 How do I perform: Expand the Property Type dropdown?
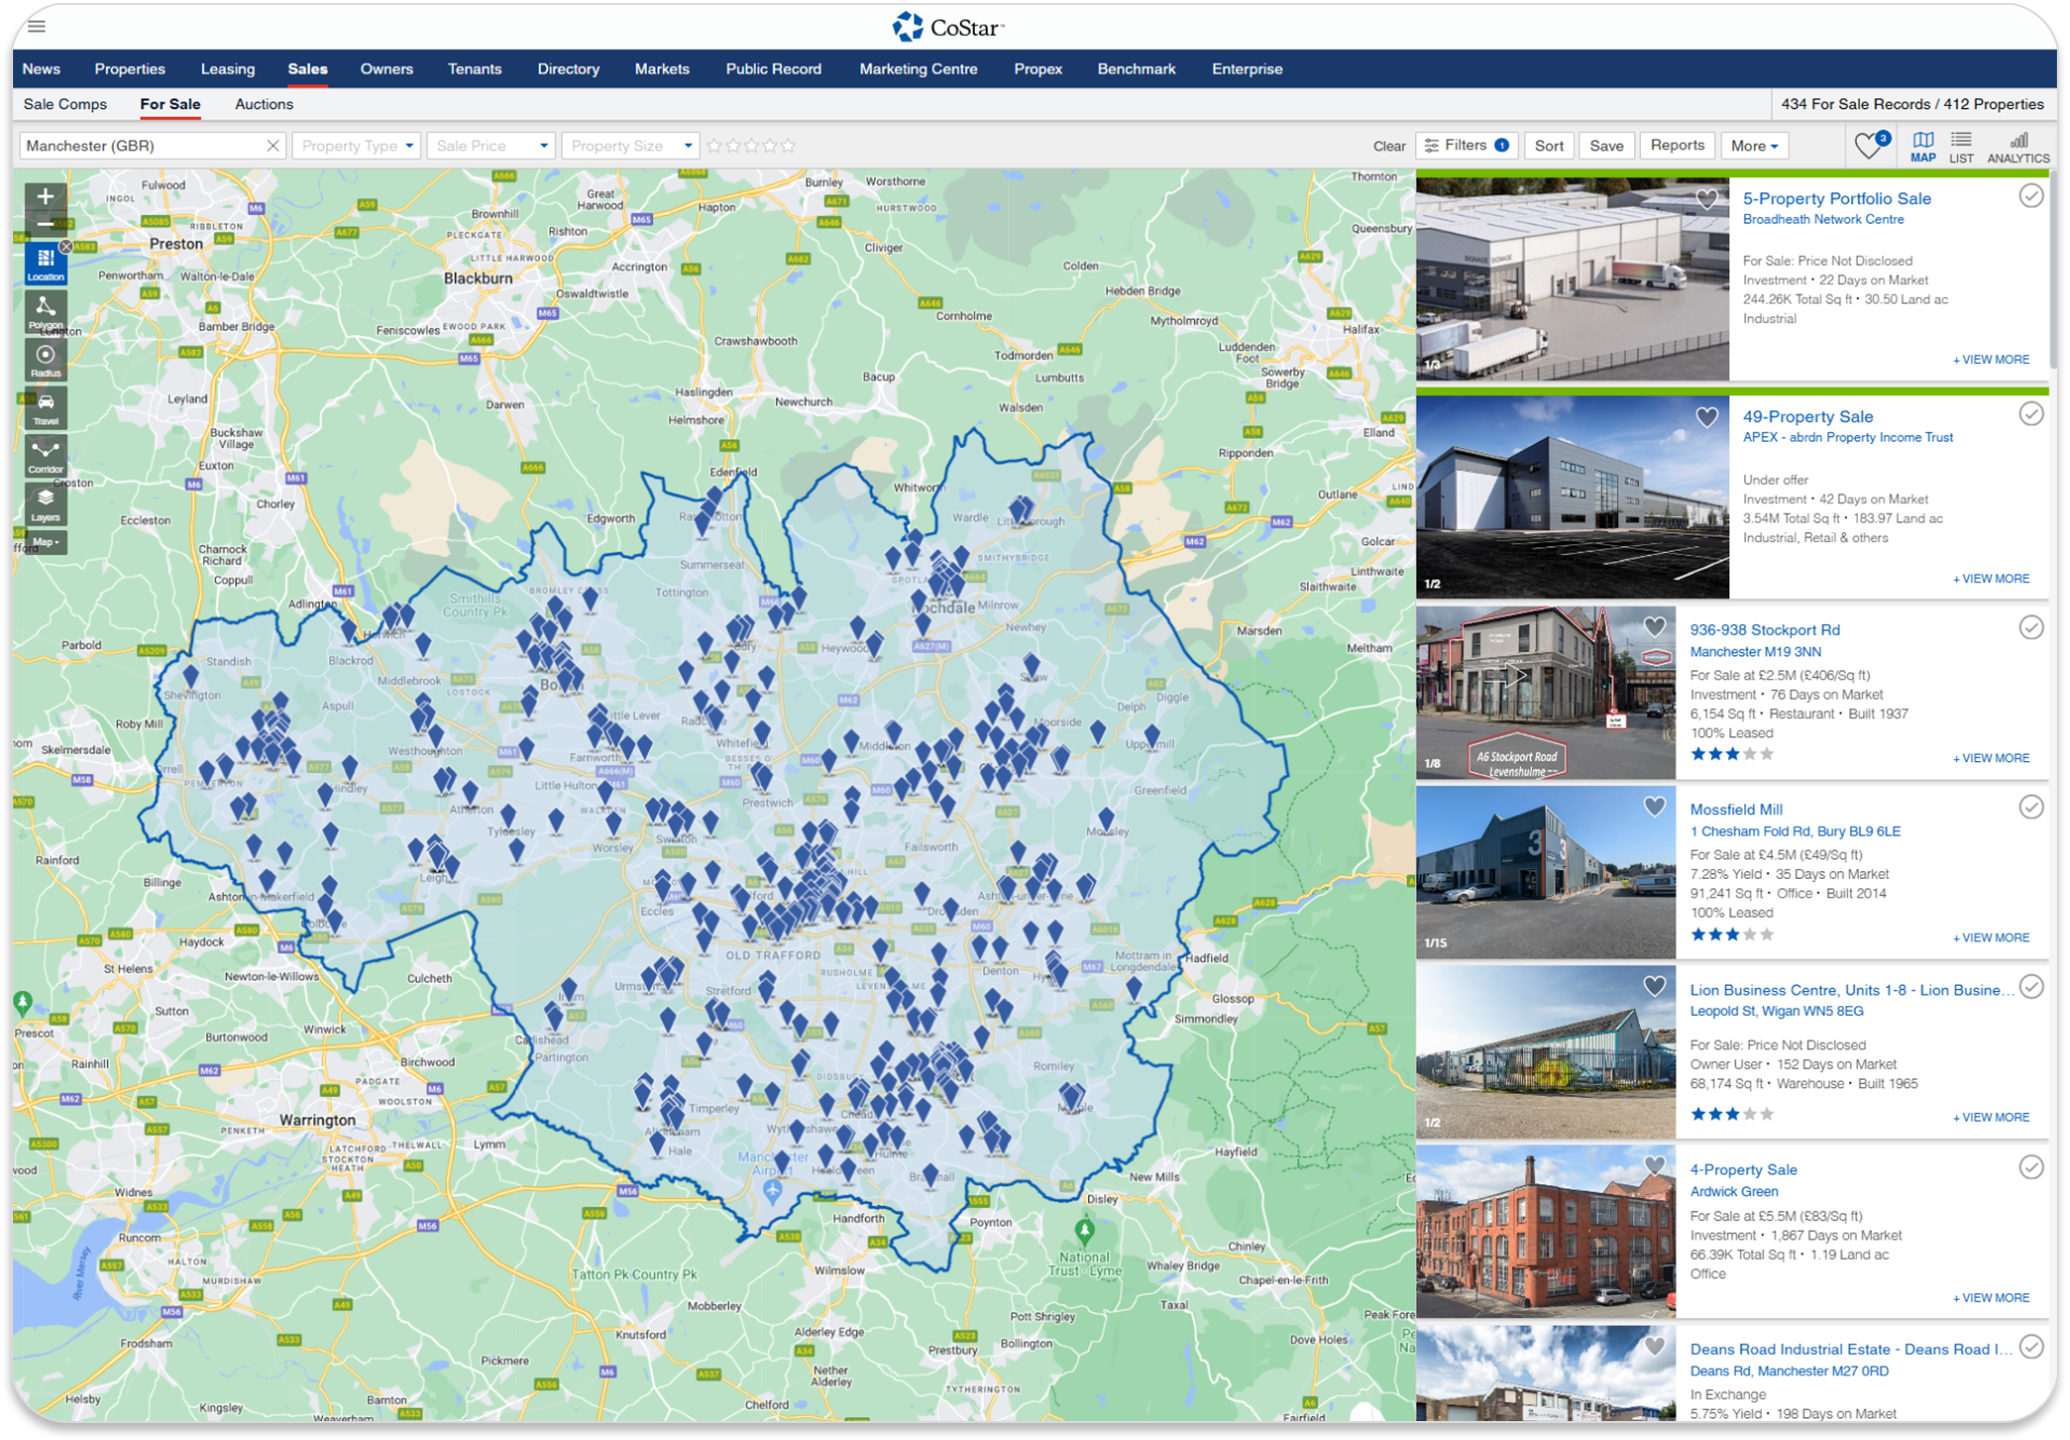357,146
